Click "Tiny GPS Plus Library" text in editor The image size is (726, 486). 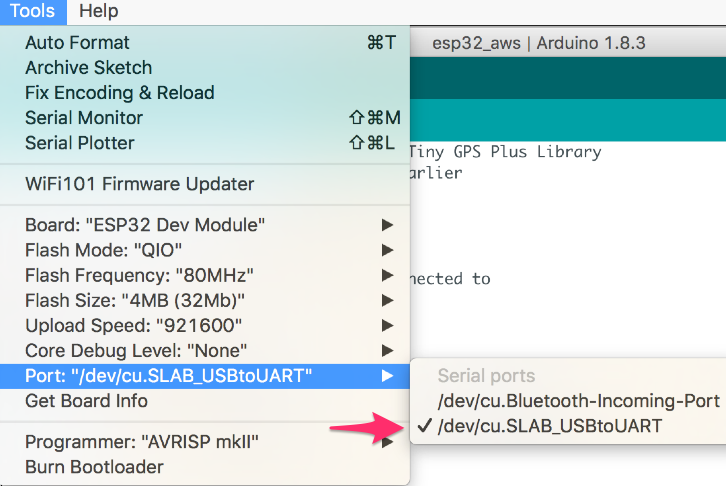(x=505, y=152)
